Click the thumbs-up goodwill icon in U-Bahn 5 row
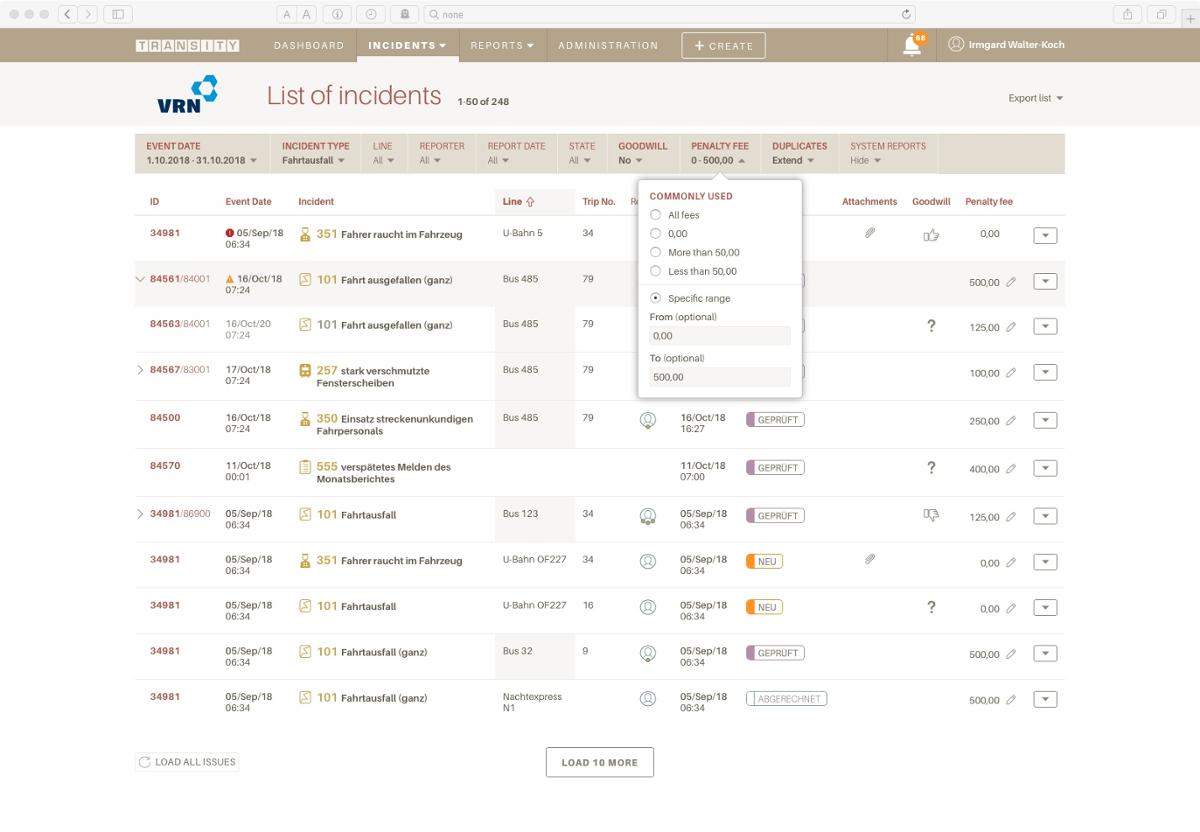Image resolution: width=1200 pixels, height=832 pixels. point(931,234)
